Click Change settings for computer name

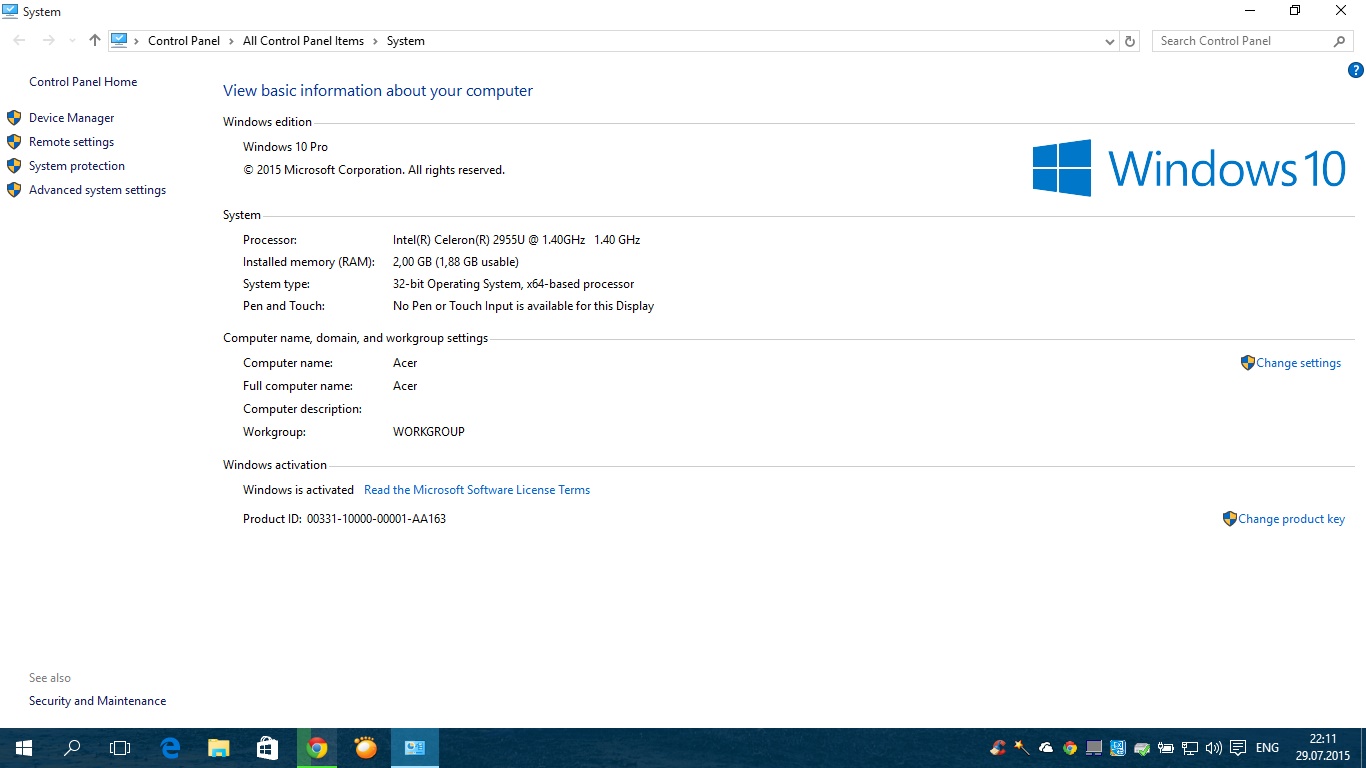click(x=1298, y=363)
